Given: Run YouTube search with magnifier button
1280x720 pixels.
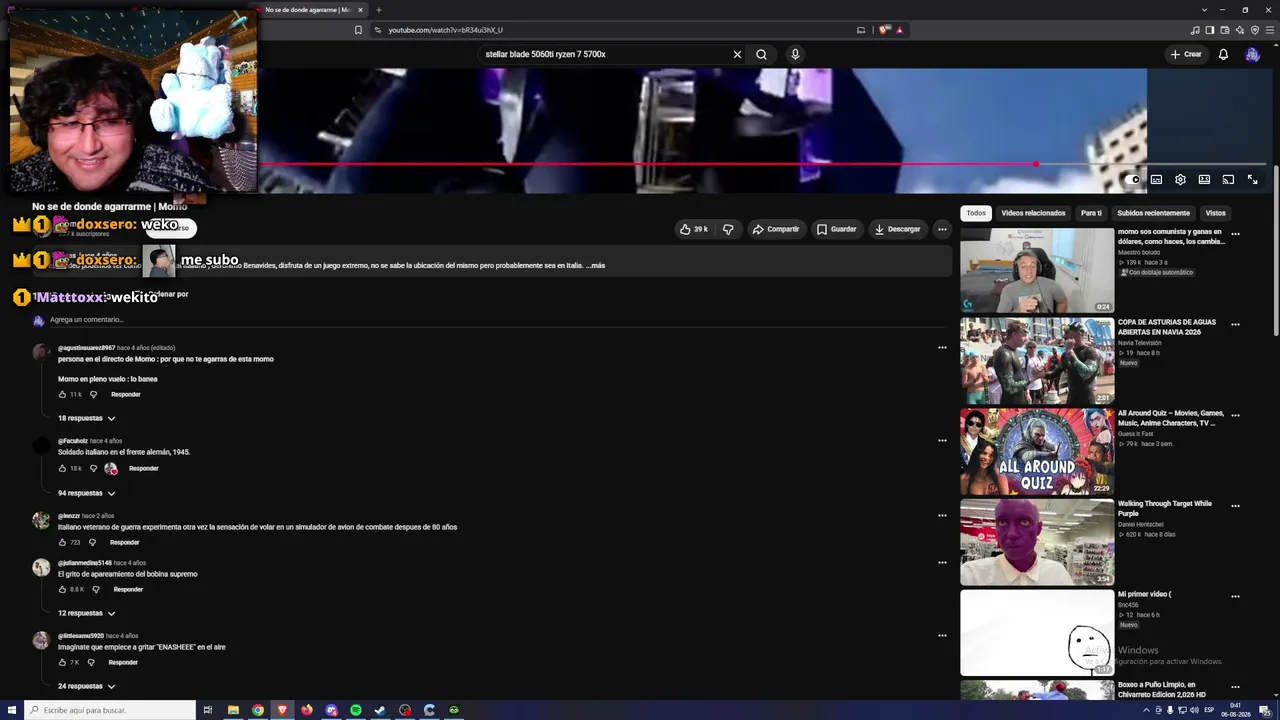Looking at the screenshot, I should pyautogui.click(x=761, y=54).
